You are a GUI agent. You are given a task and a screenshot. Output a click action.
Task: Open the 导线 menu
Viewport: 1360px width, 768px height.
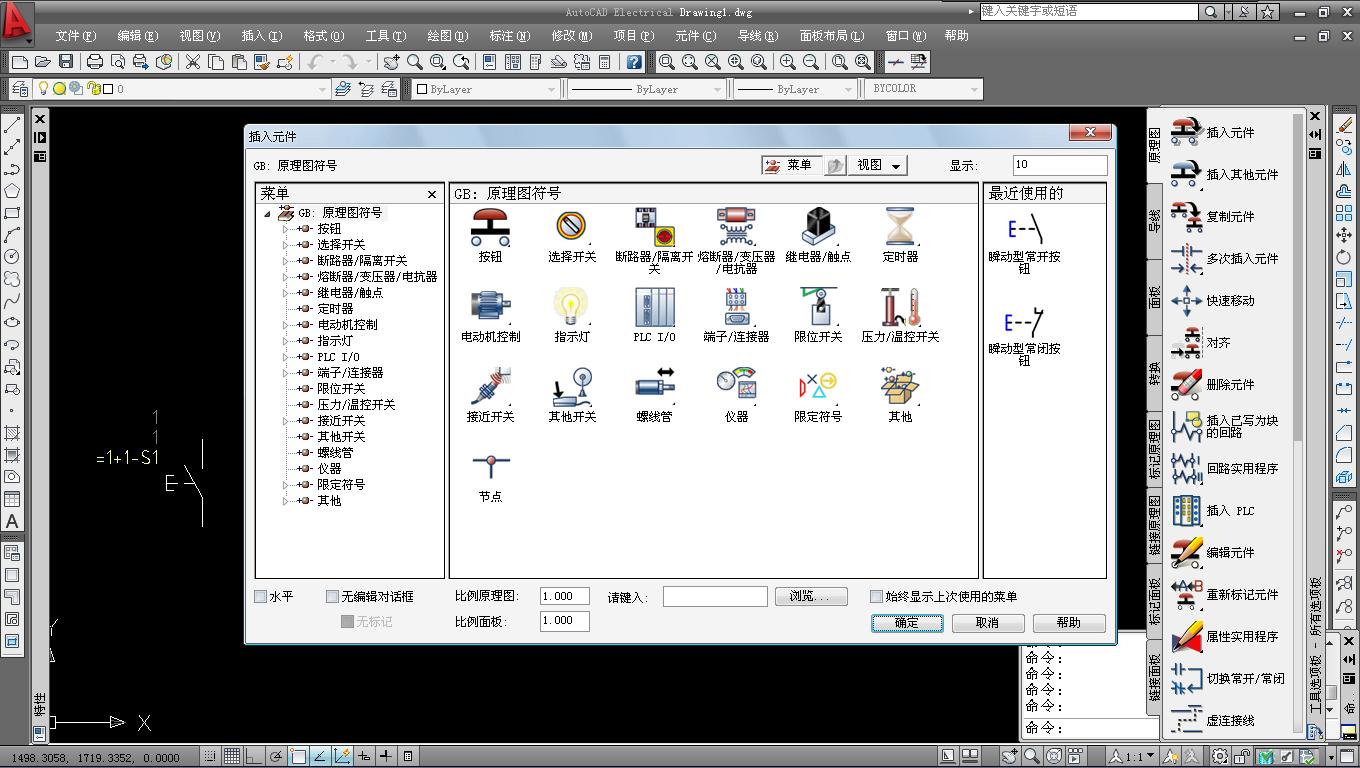click(757, 35)
